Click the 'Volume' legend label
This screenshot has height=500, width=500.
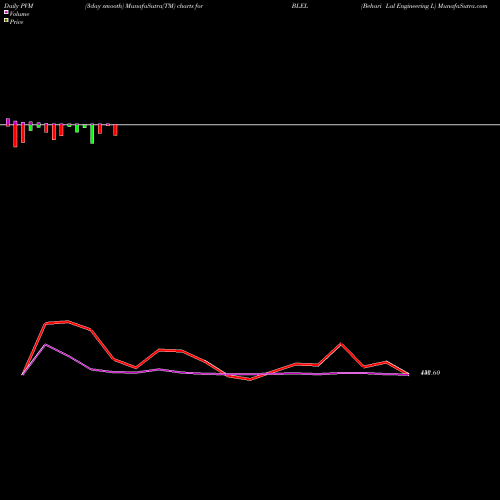tap(19, 14)
